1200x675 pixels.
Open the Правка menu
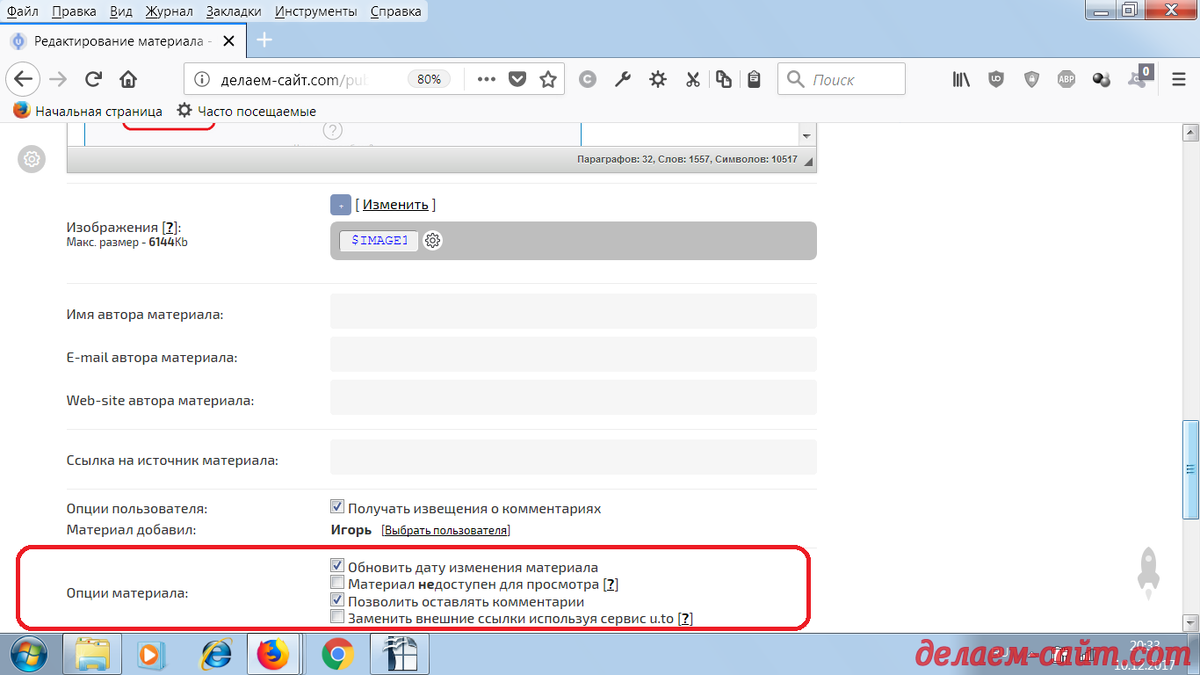[74, 11]
